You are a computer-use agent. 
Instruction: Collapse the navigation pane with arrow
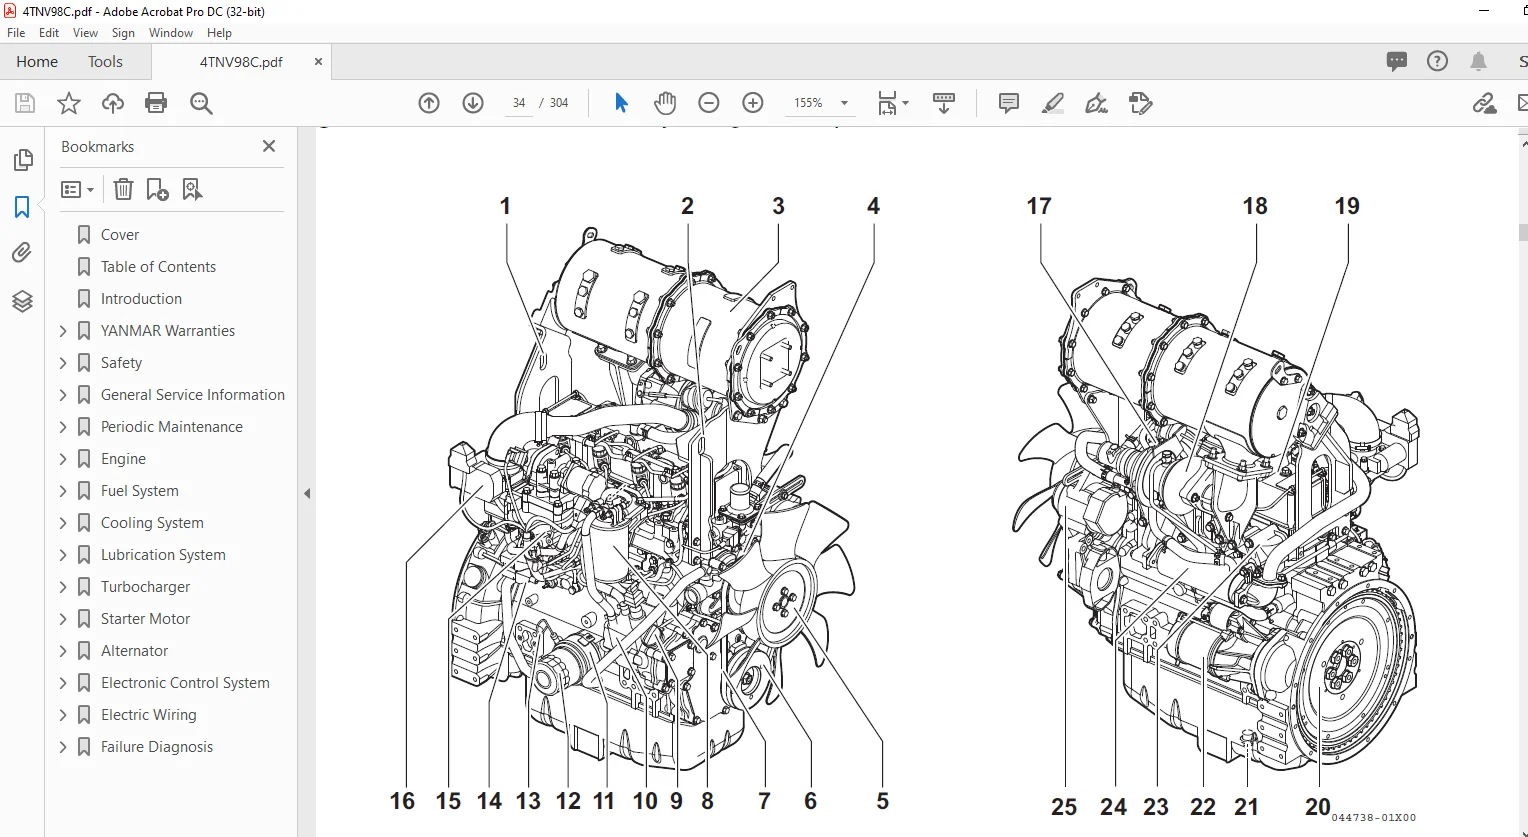point(307,493)
